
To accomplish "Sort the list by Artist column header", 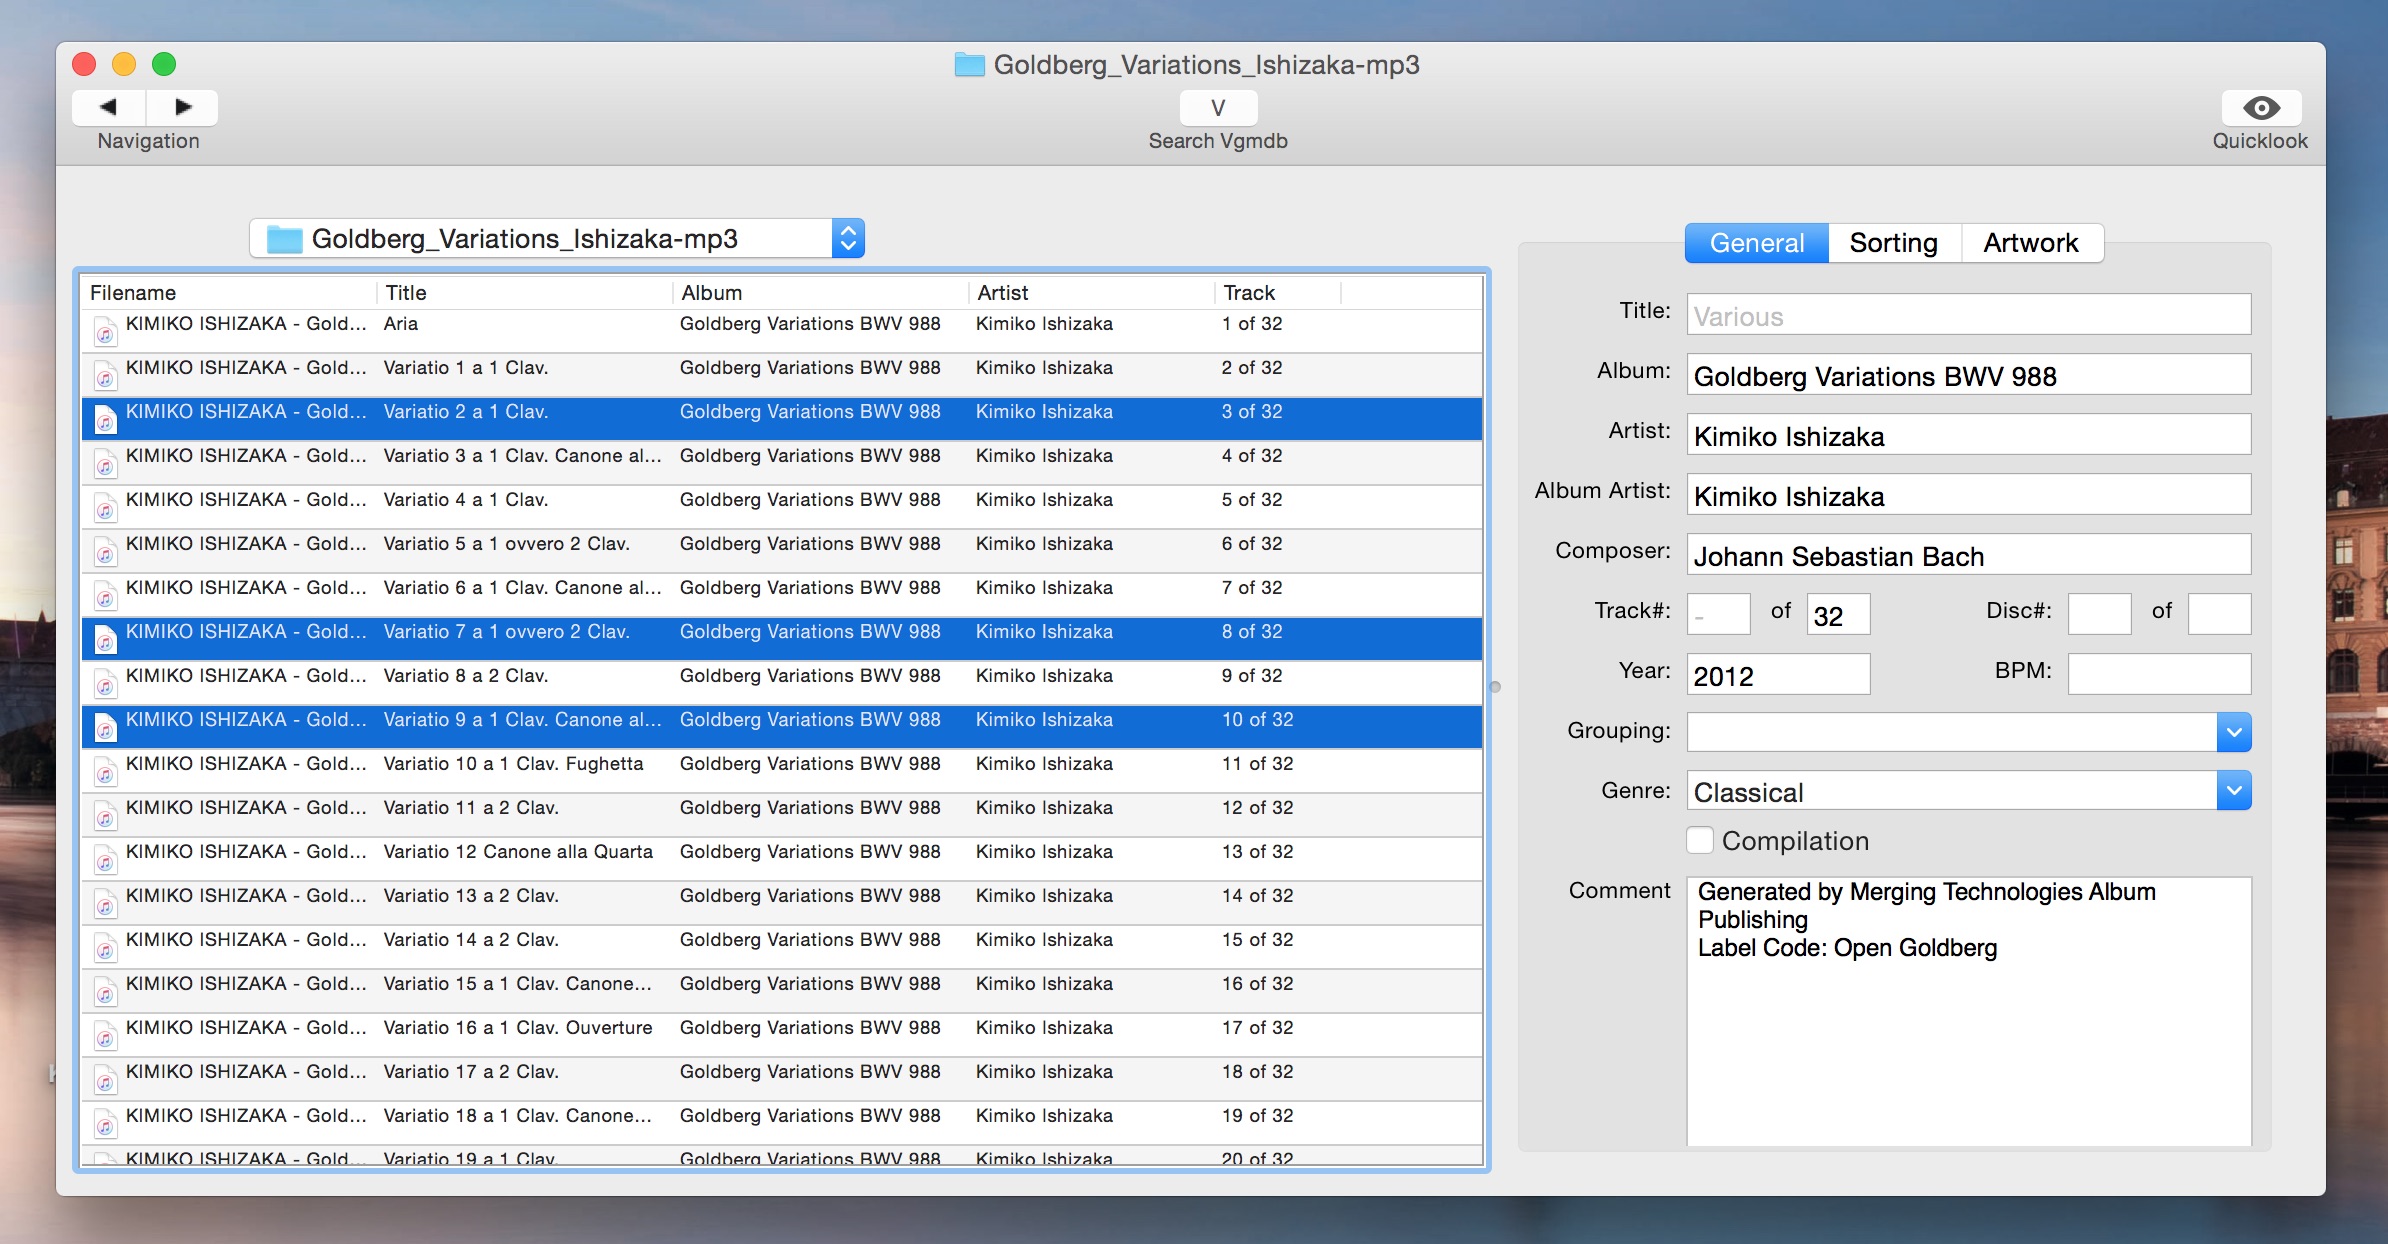I will tap(1092, 293).
